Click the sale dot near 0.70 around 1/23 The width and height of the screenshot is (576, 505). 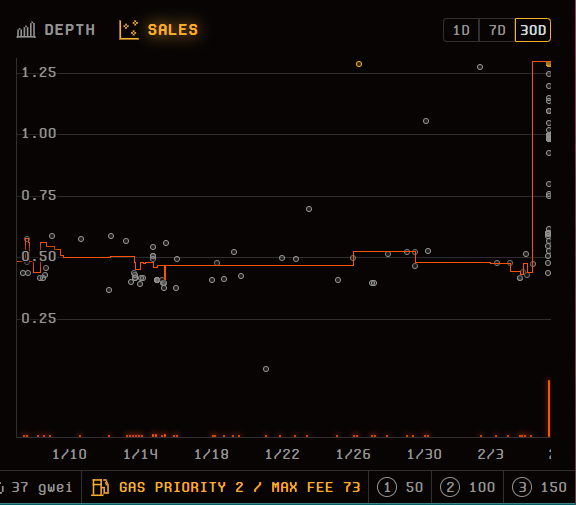point(309,209)
